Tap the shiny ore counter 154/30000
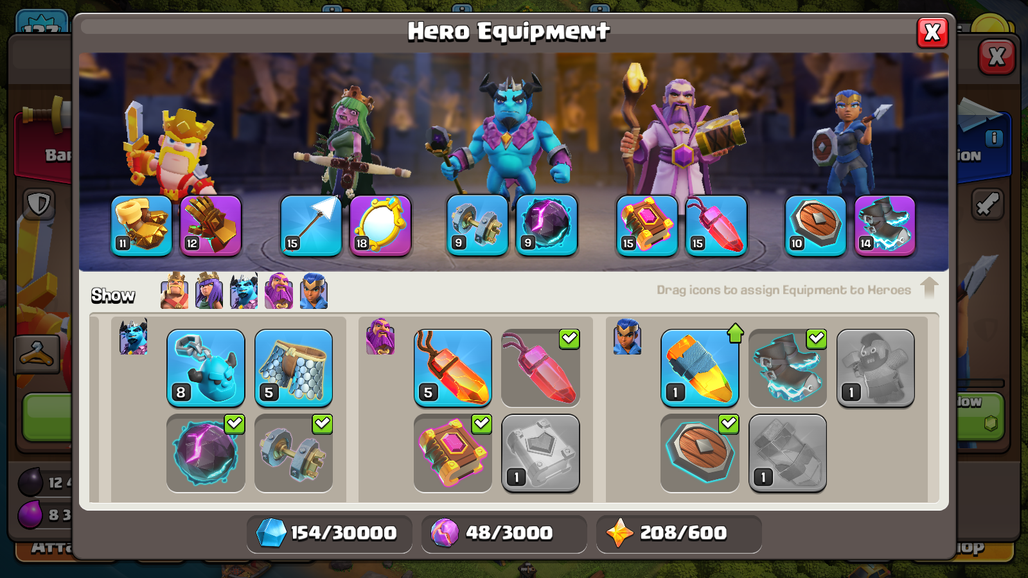The width and height of the screenshot is (1028, 578). coord(329,533)
